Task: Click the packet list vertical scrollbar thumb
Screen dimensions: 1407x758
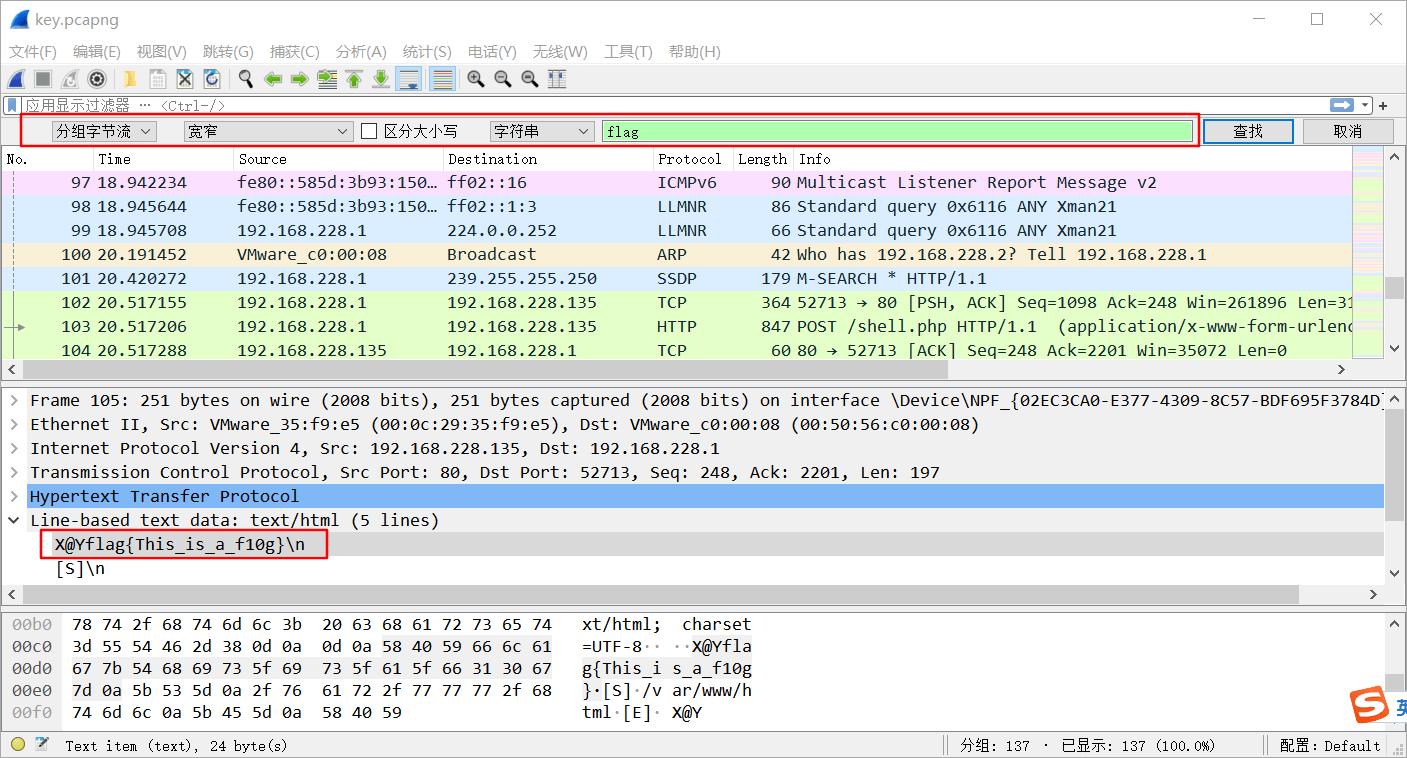Action: tap(1394, 288)
